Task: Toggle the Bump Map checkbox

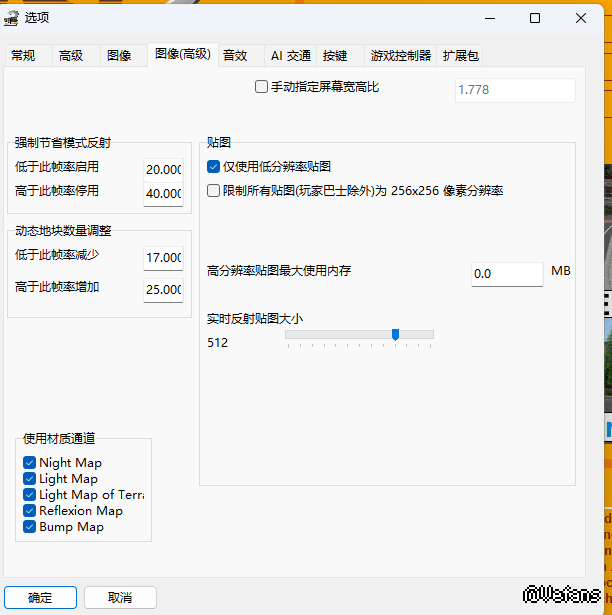Action: 29,527
